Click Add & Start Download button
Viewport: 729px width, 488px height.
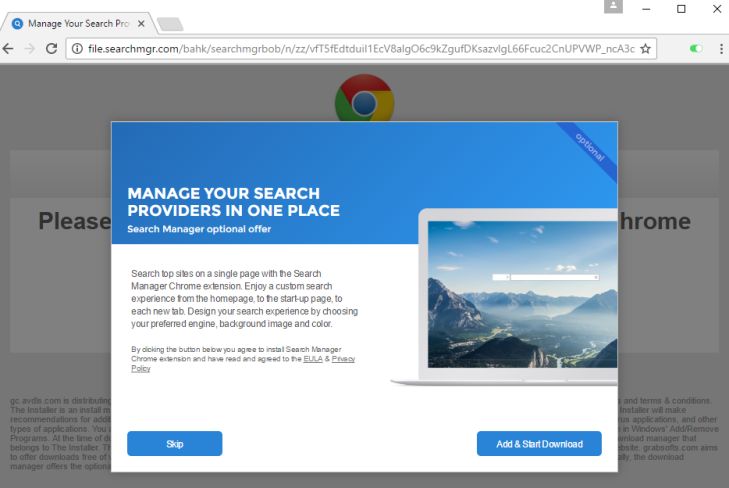coord(539,443)
